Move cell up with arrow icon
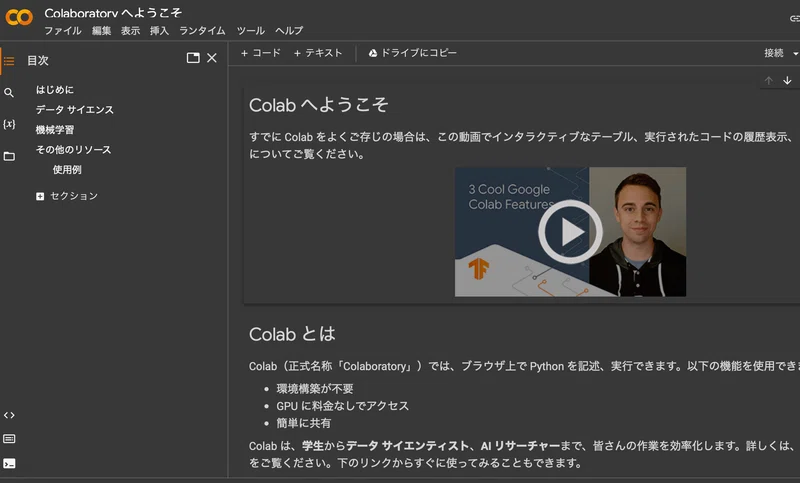Screen dimensions: 800x483 pyautogui.click(x=768, y=80)
